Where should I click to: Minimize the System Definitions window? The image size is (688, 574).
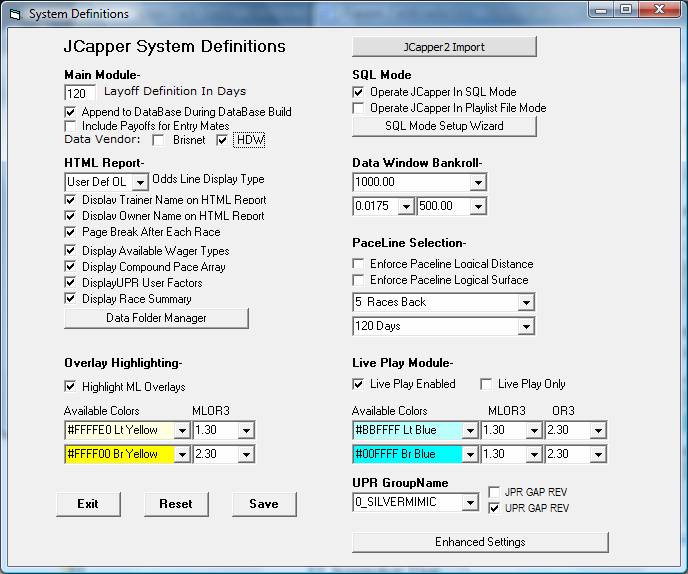click(601, 10)
